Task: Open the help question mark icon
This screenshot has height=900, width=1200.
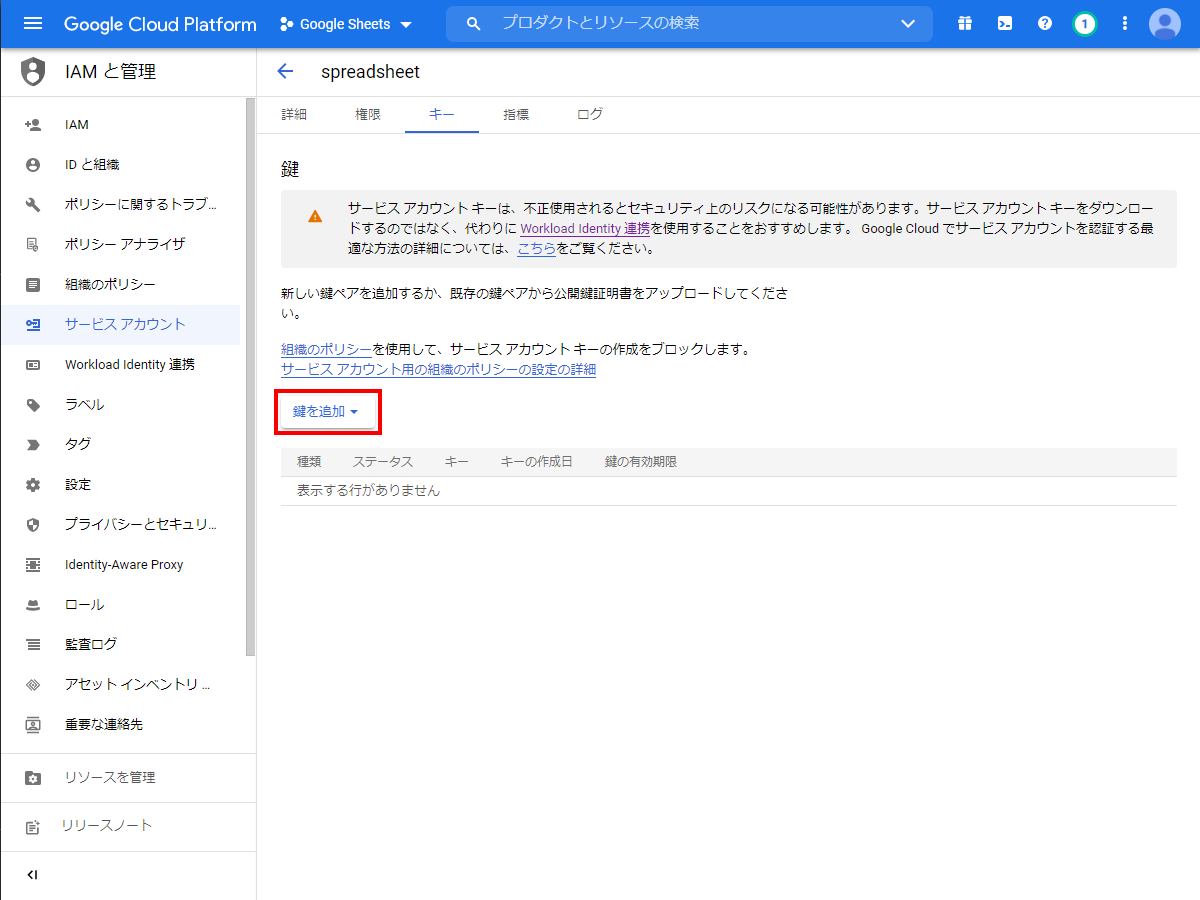Action: (x=1045, y=23)
